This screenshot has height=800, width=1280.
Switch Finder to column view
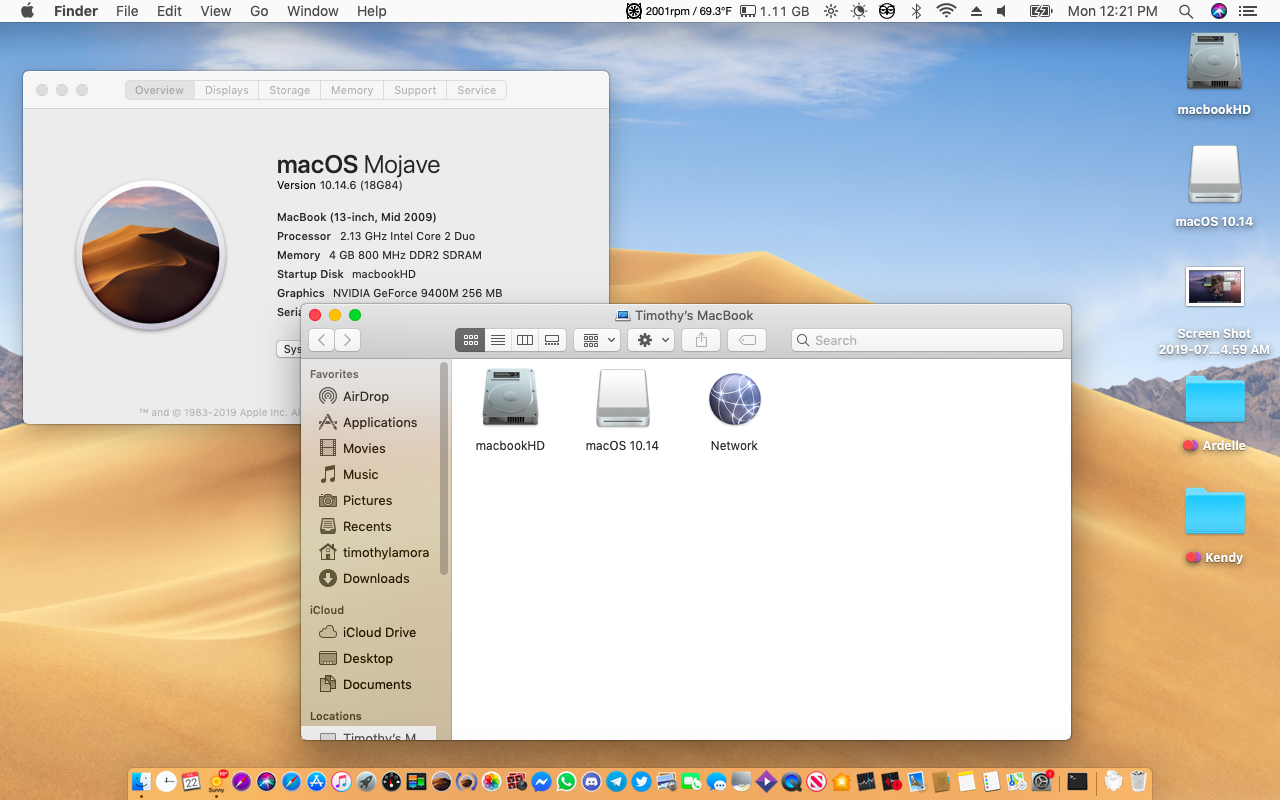click(524, 340)
